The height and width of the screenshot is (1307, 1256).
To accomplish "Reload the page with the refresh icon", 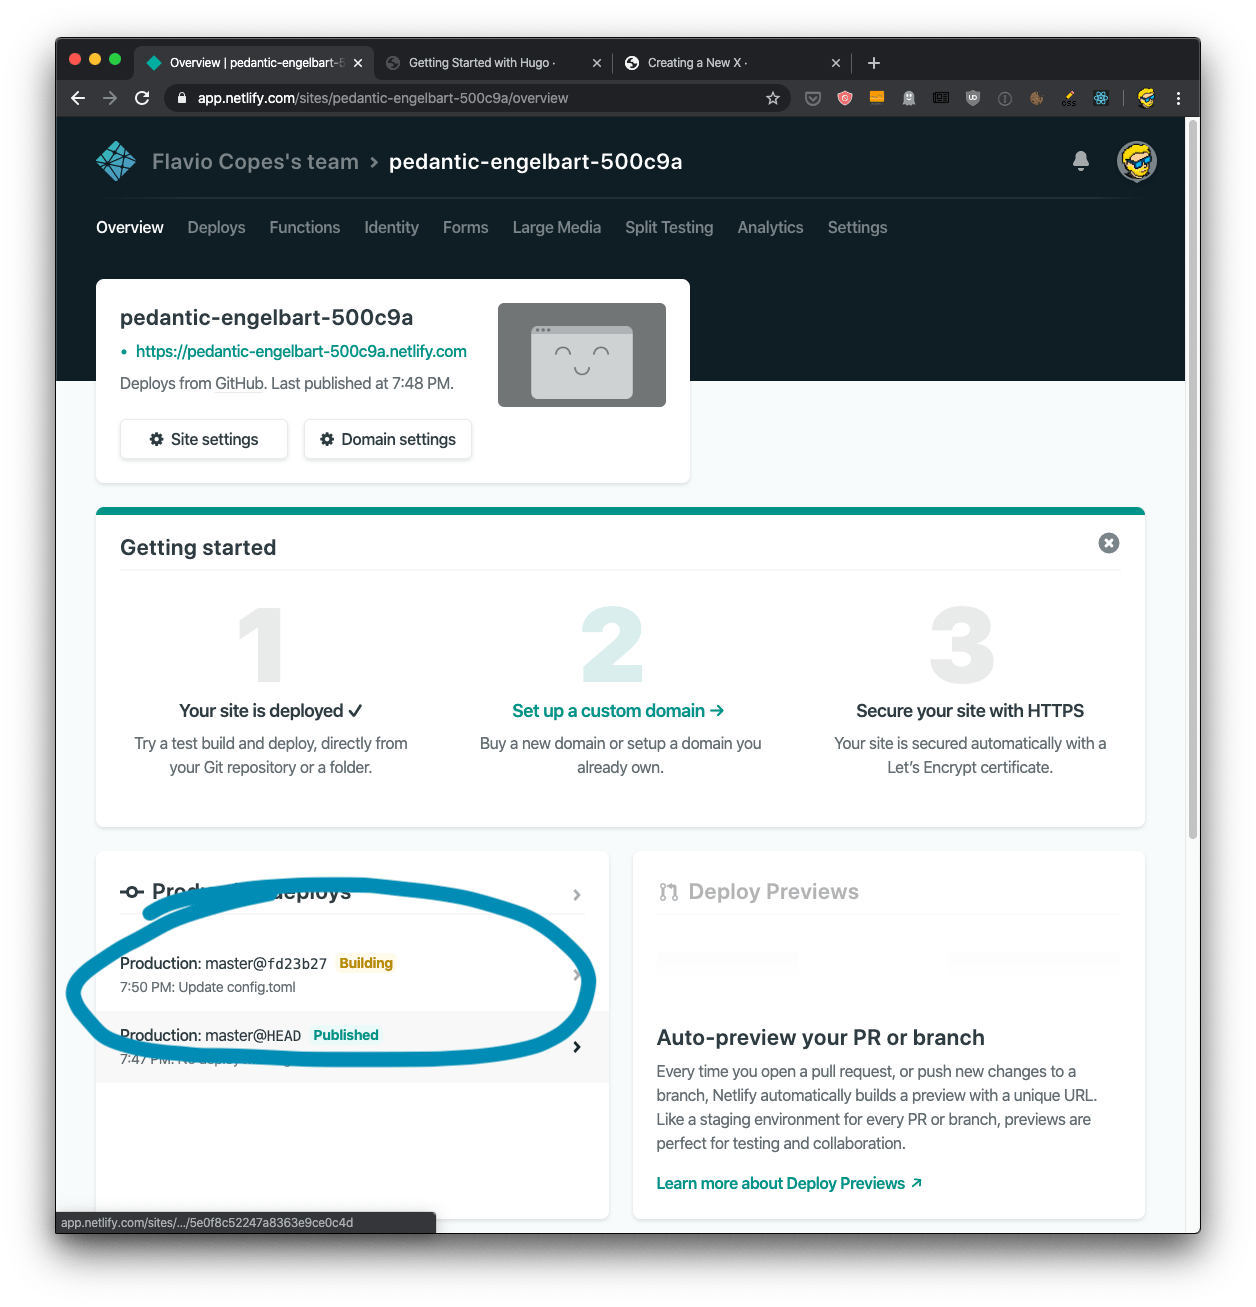I will (142, 98).
